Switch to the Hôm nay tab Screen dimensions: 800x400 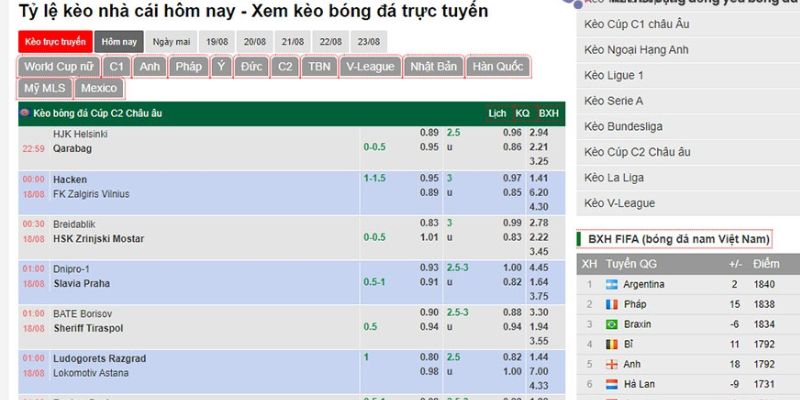pyautogui.click(x=119, y=42)
